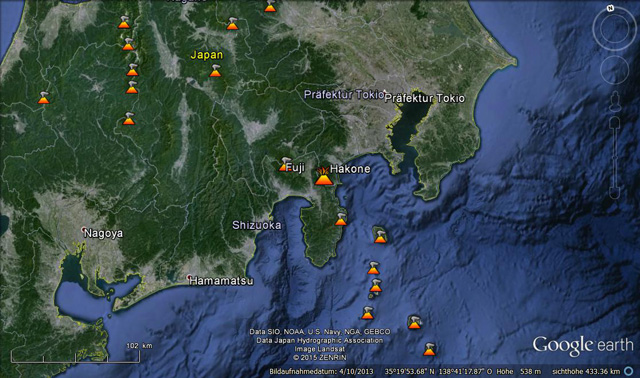Click the N north indicator on the compass
The height and width of the screenshot is (378, 640).
pyautogui.click(x=611, y=8)
